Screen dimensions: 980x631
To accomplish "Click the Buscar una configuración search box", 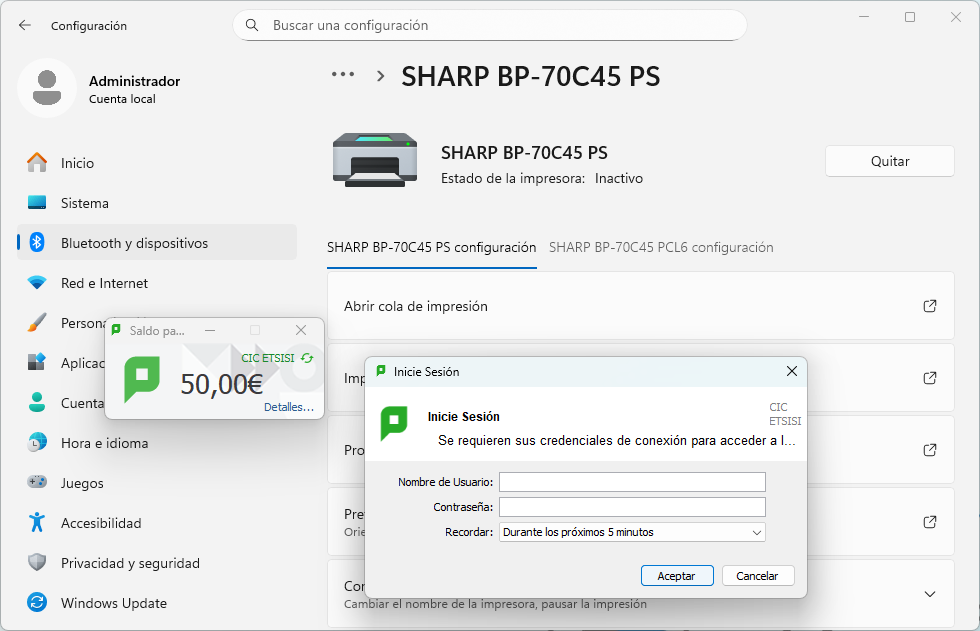I will pos(489,25).
